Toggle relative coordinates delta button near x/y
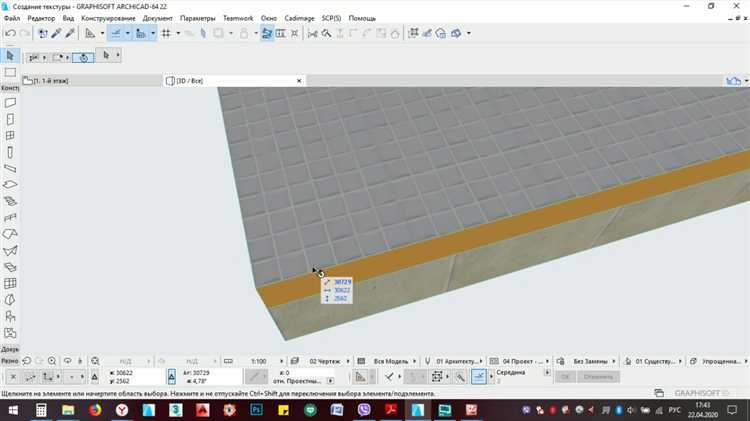This screenshot has height=421, width=750. point(95,377)
